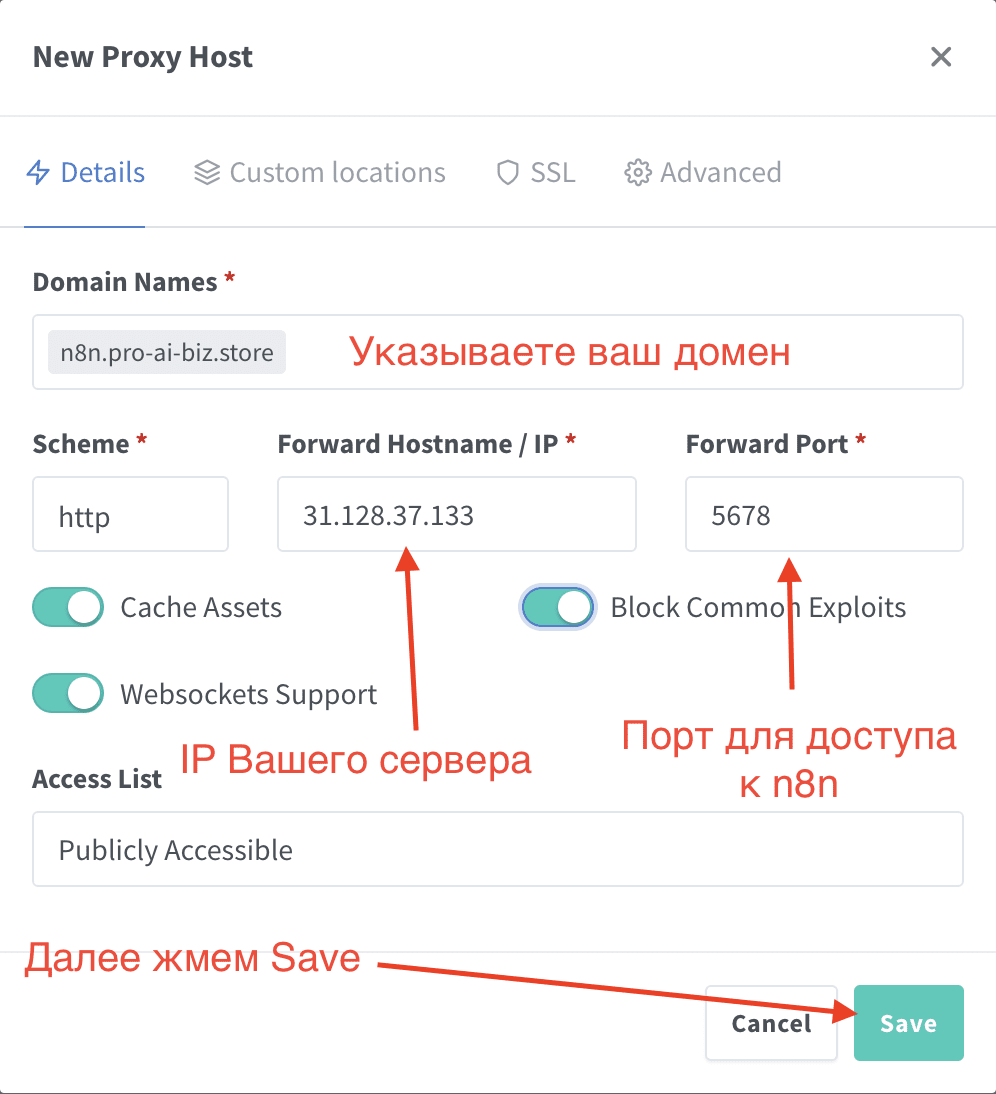Screen dimensions: 996x1094
Task: Close the New Proxy Host dialog with the X
Action: click(x=941, y=57)
